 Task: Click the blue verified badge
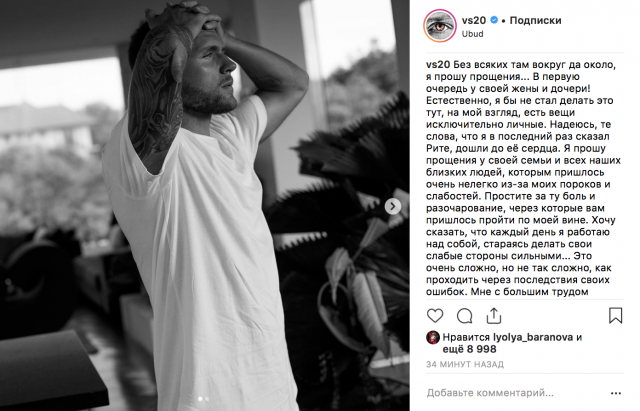(494, 20)
